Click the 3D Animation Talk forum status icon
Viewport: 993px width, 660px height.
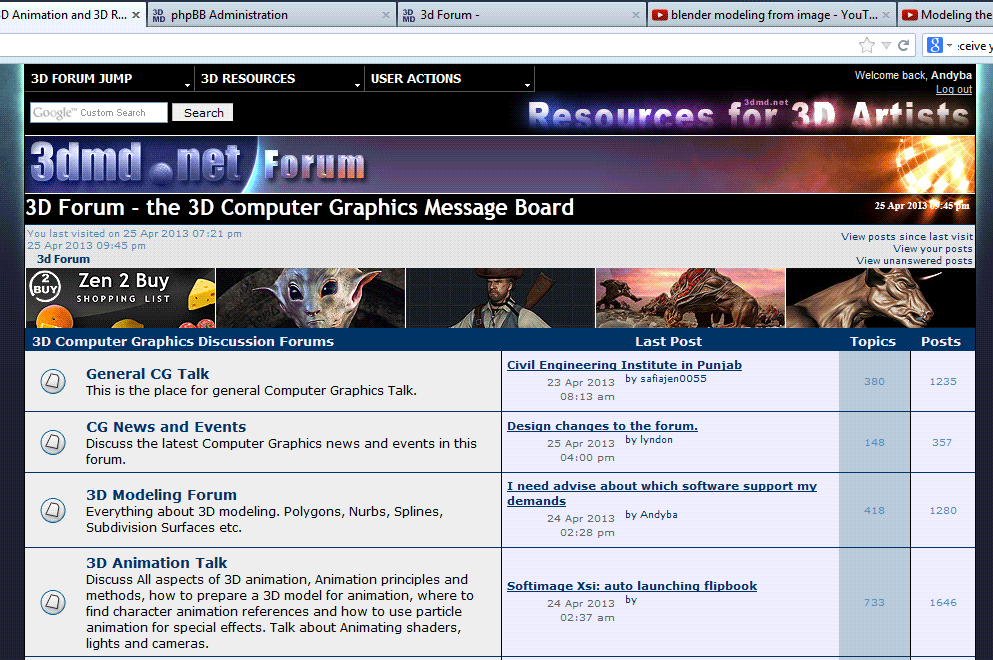click(x=53, y=602)
